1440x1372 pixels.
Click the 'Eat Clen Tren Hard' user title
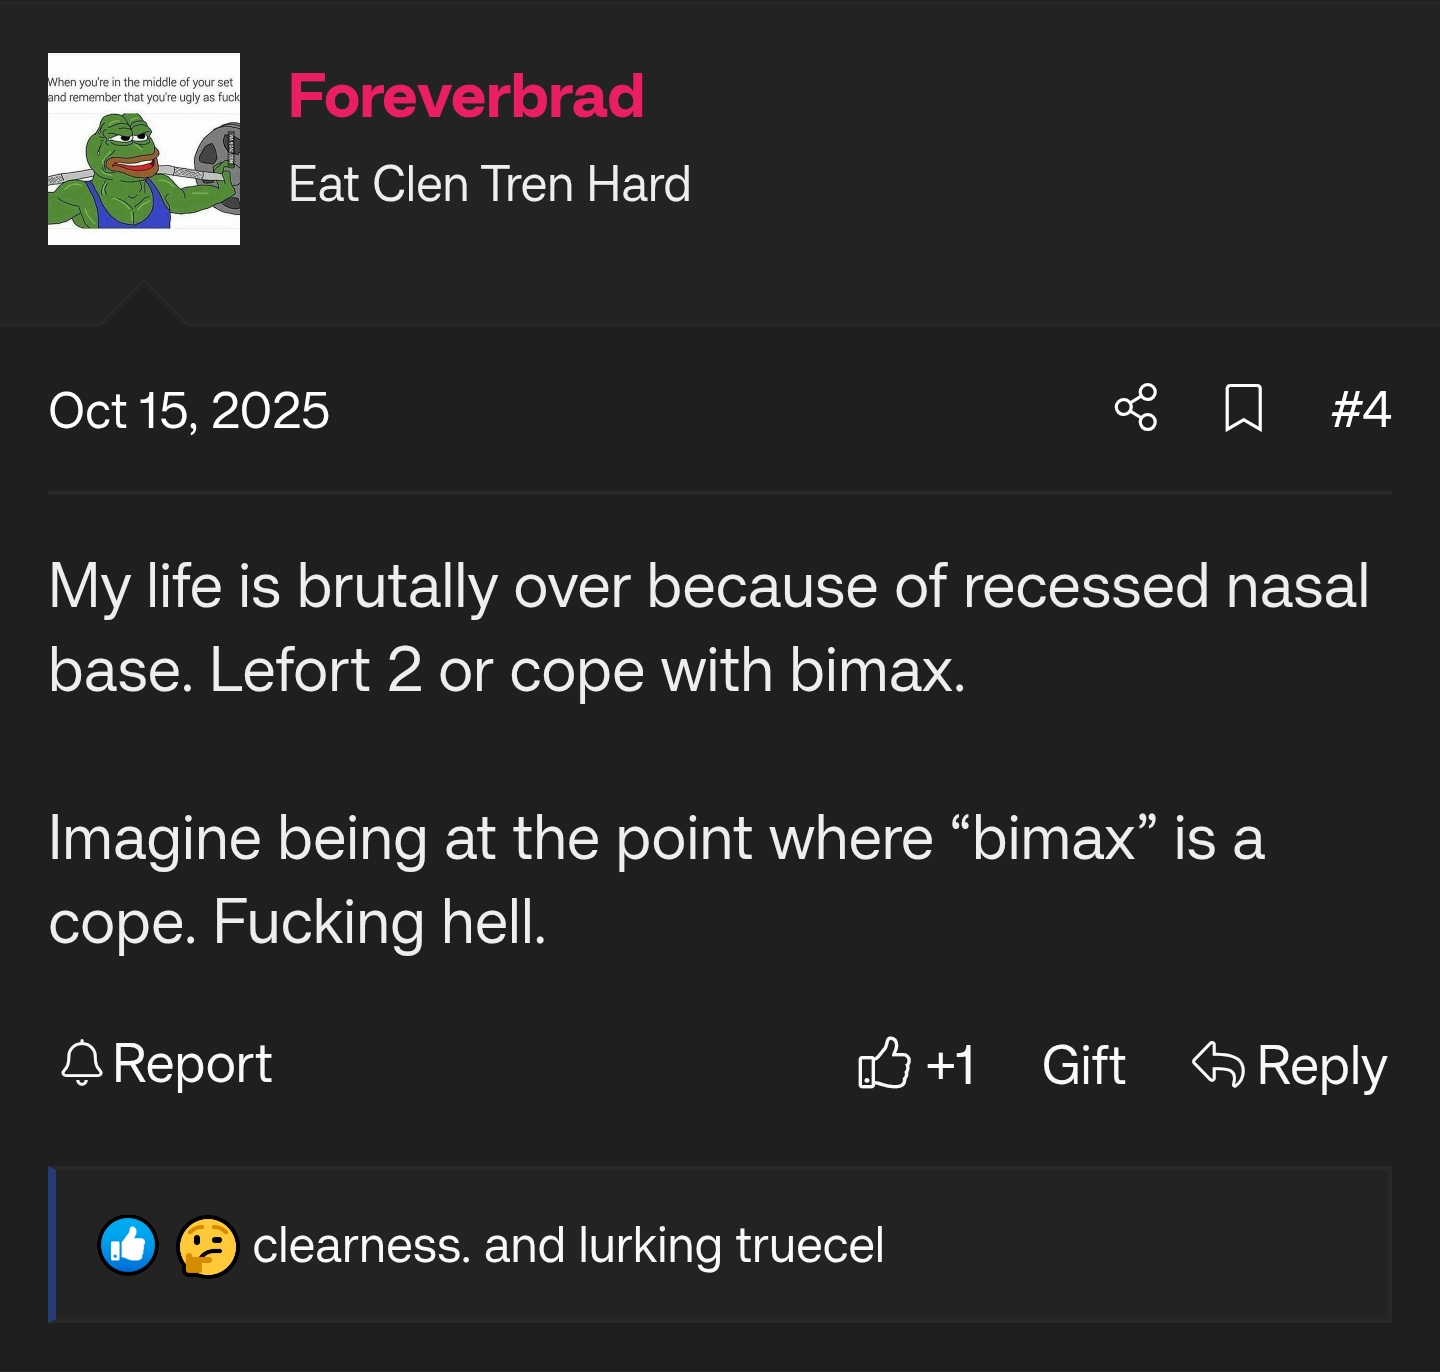coord(489,183)
